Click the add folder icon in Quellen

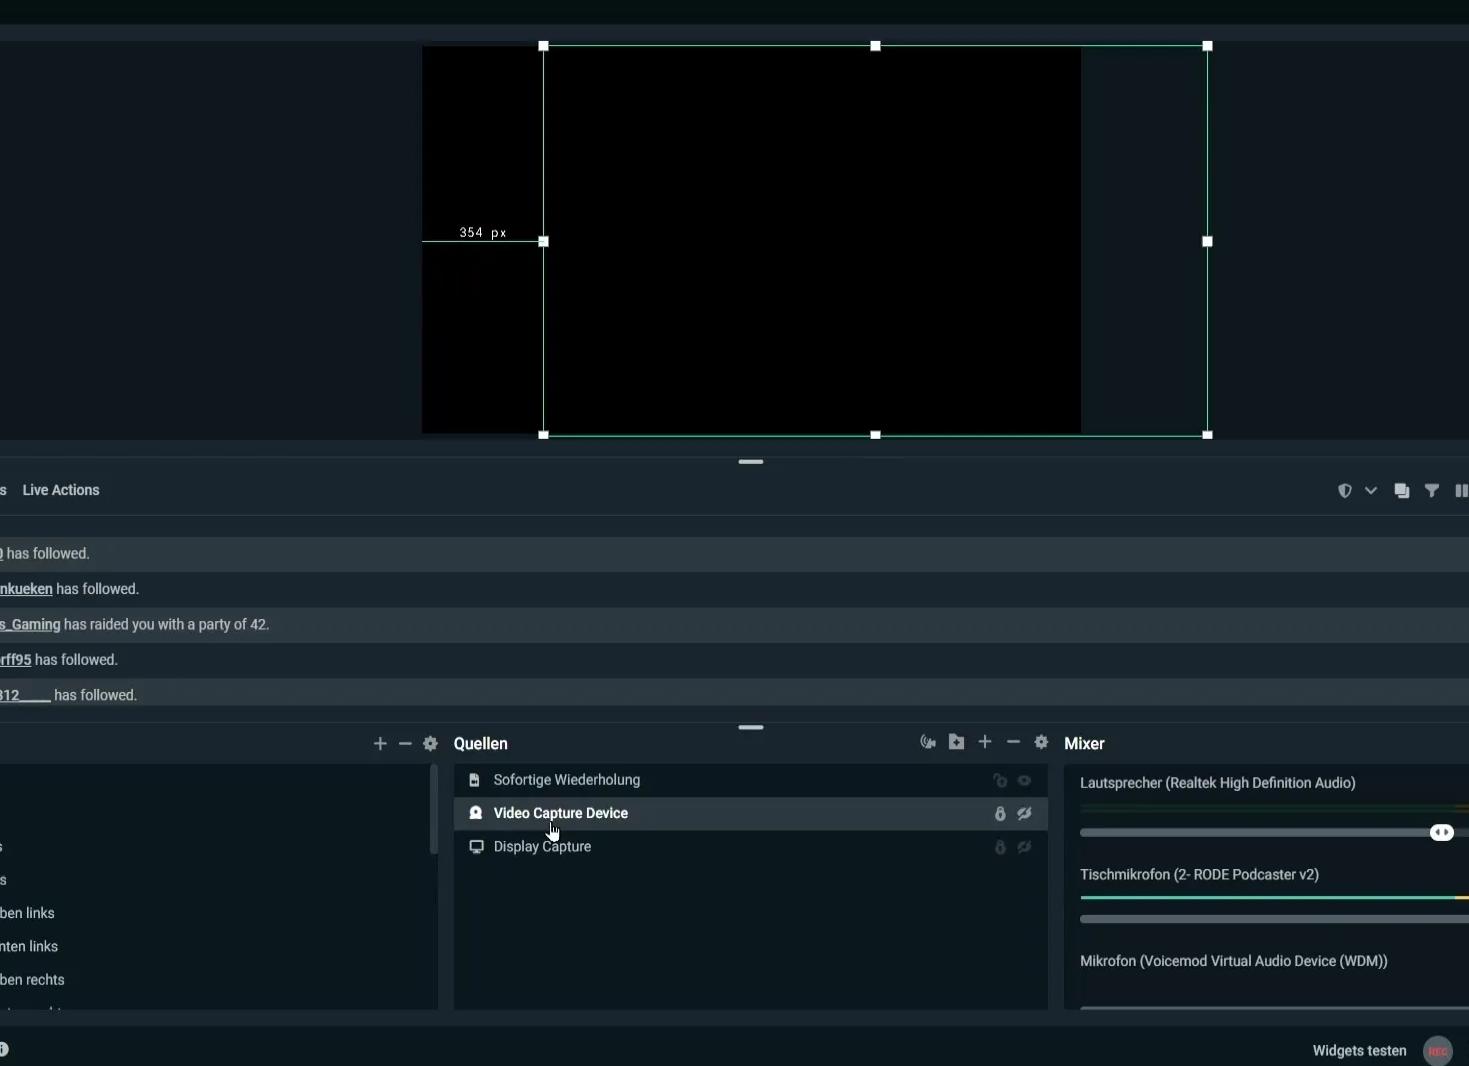pyautogui.click(x=956, y=742)
